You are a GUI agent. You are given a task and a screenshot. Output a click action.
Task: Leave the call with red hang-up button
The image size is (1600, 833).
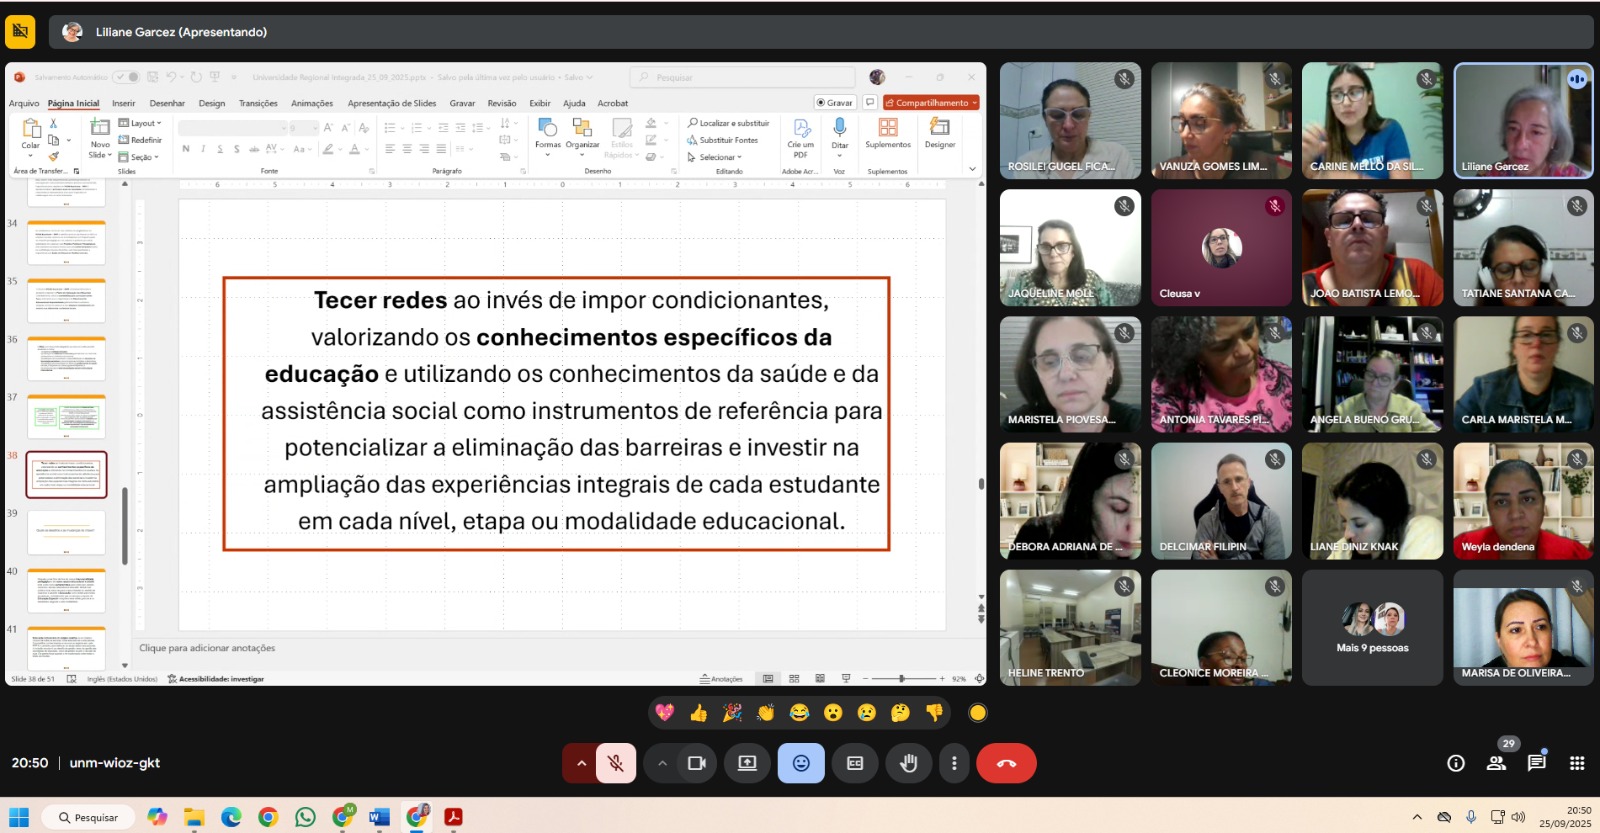point(1006,763)
